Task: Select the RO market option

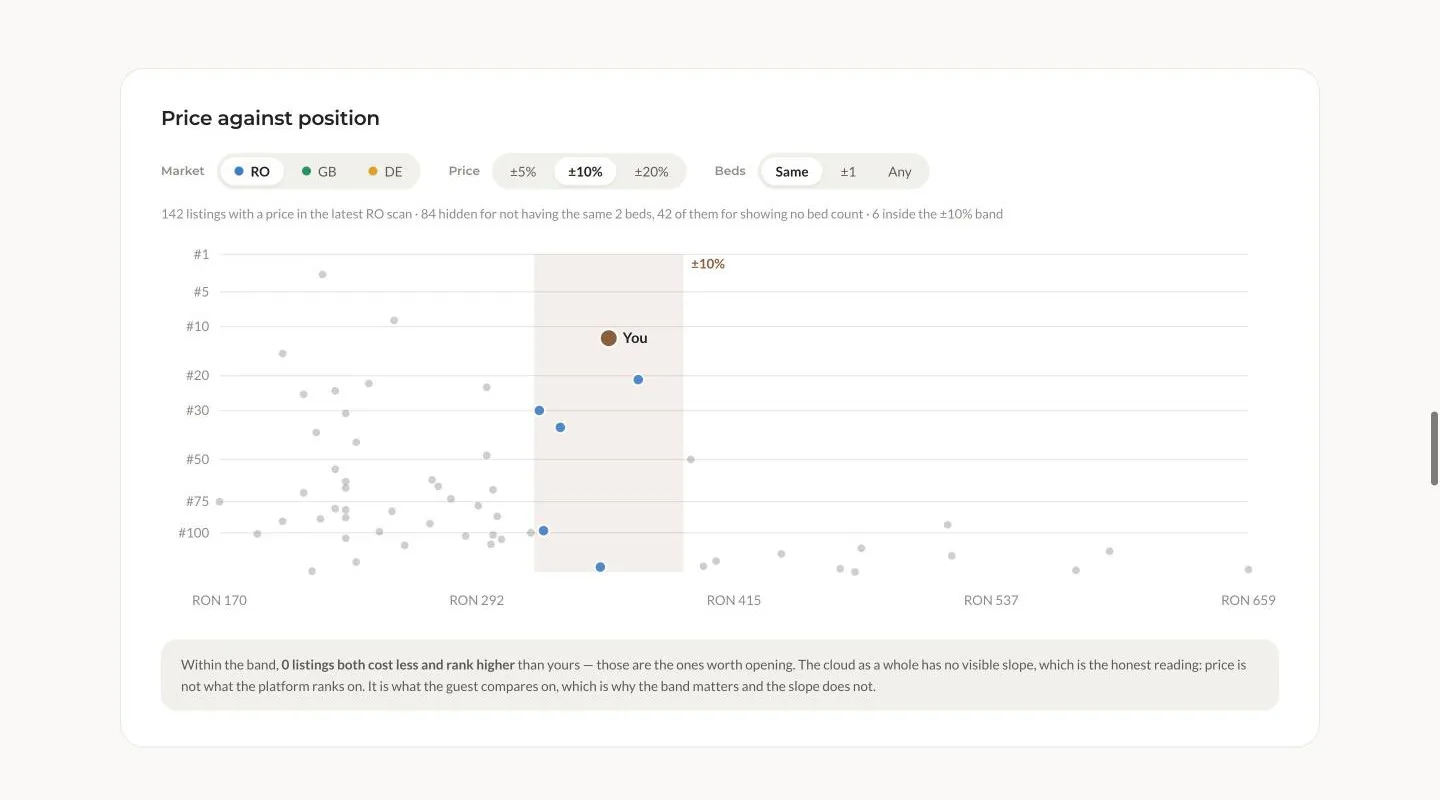Action: pyautogui.click(x=252, y=171)
